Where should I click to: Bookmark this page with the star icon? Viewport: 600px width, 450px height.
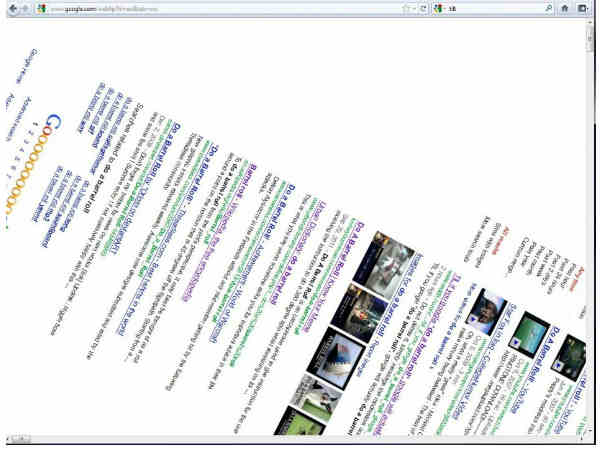point(406,8)
